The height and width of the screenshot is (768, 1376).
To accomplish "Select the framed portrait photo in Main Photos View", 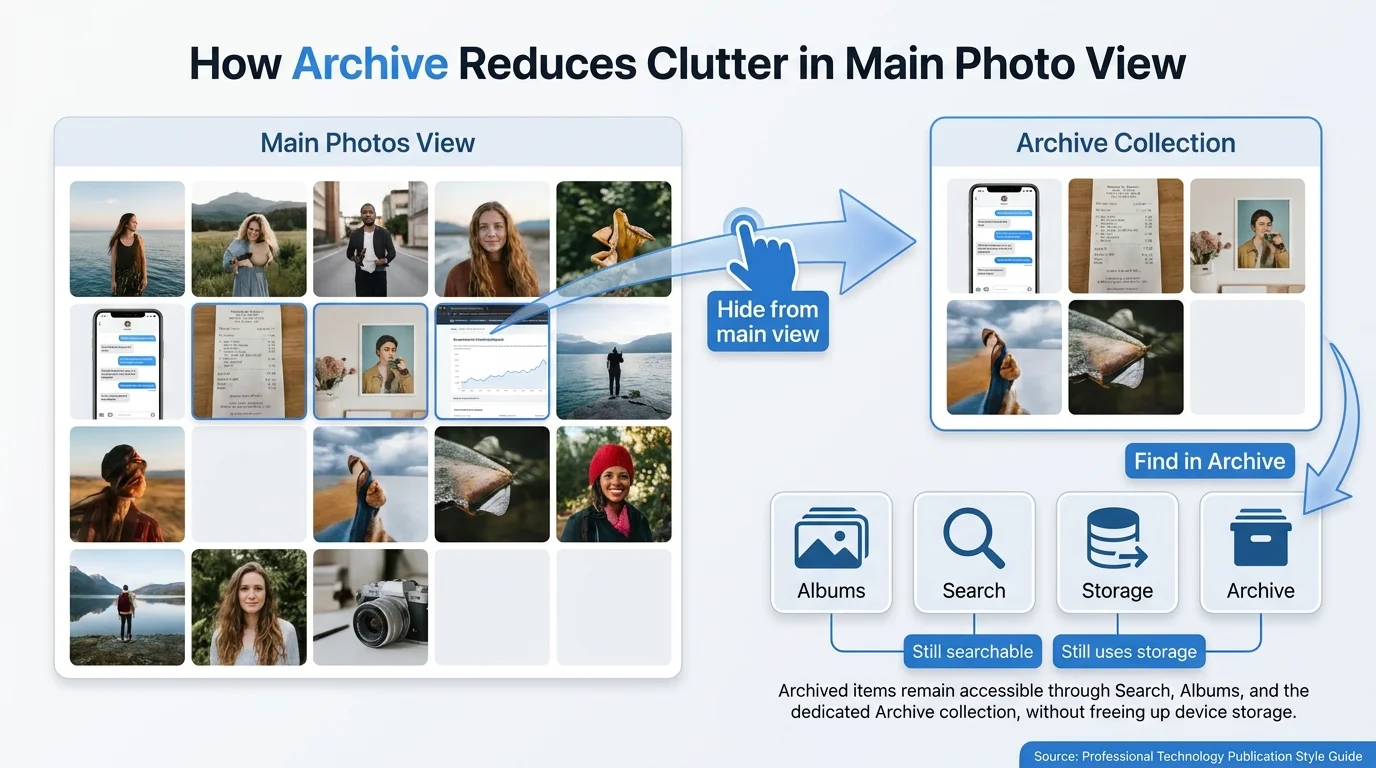I will 370,361.
